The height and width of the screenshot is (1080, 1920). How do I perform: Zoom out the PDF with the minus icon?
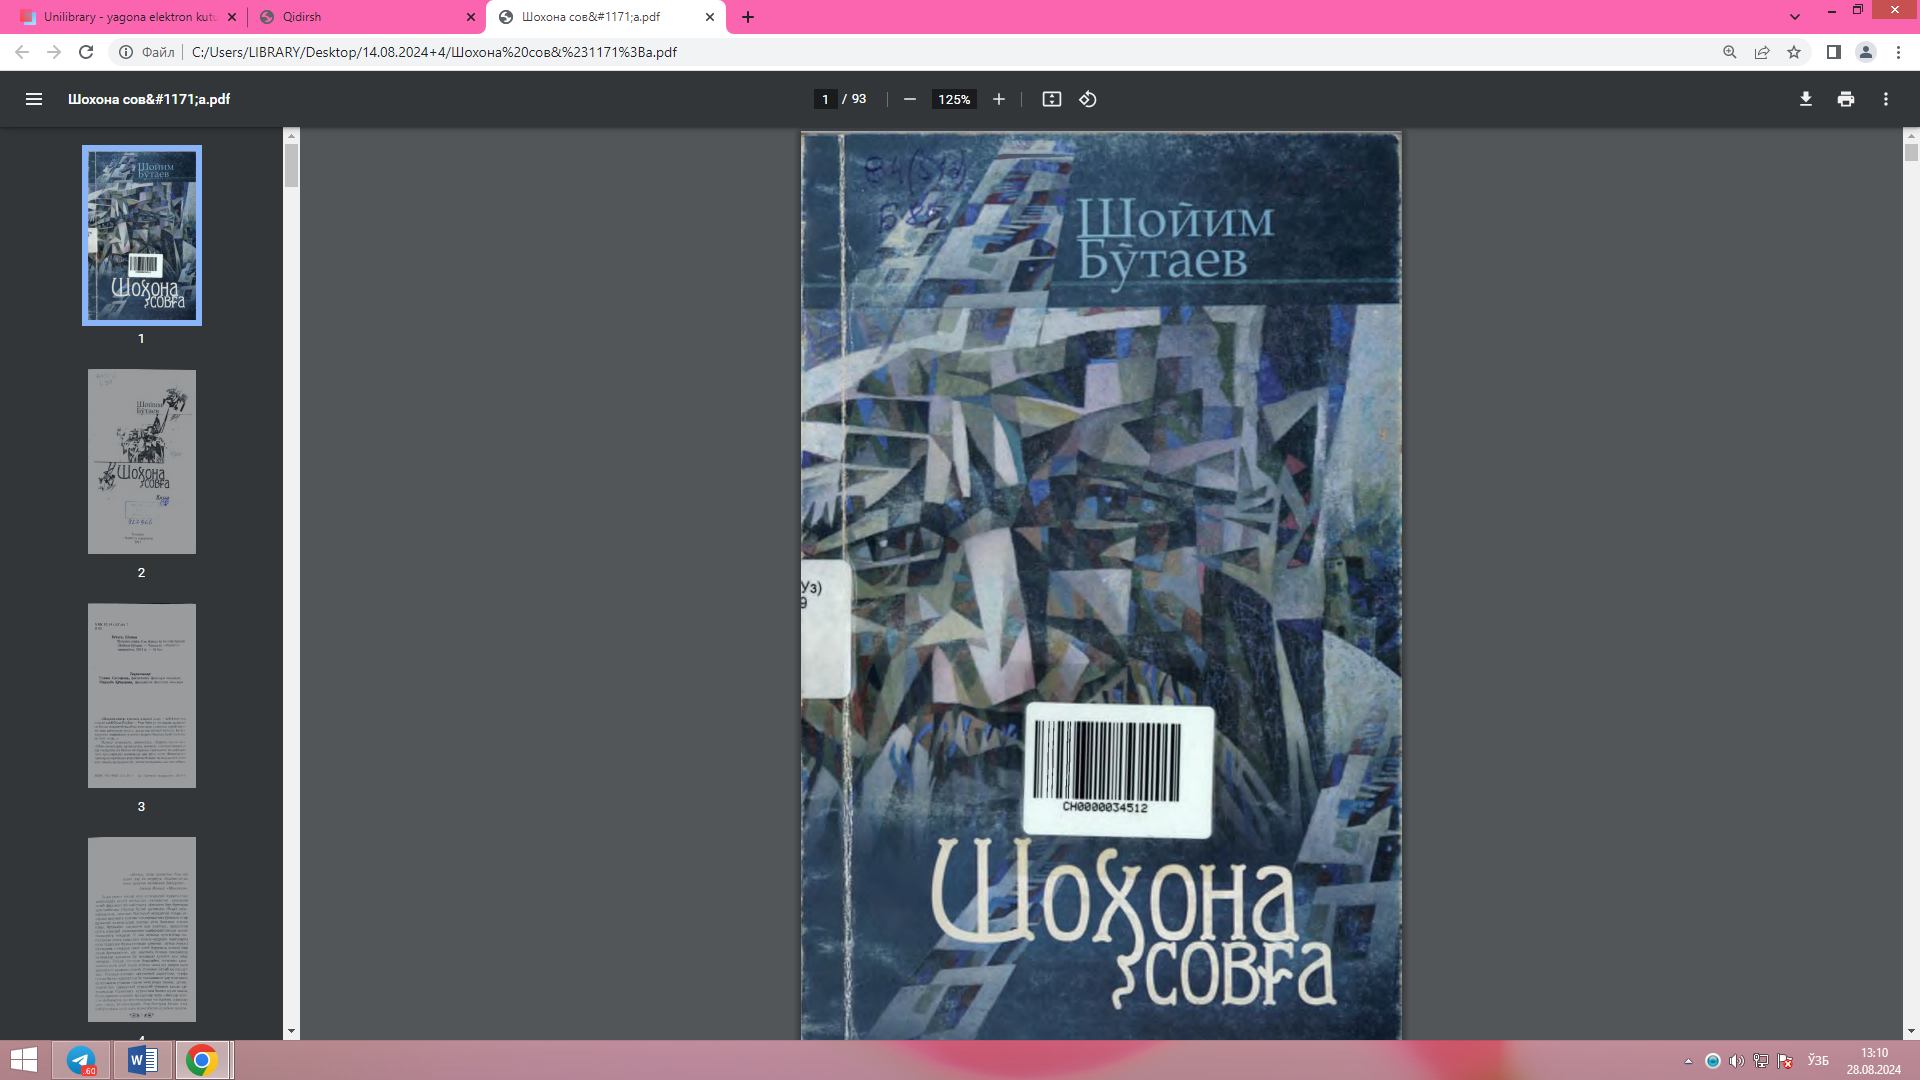[x=908, y=99]
